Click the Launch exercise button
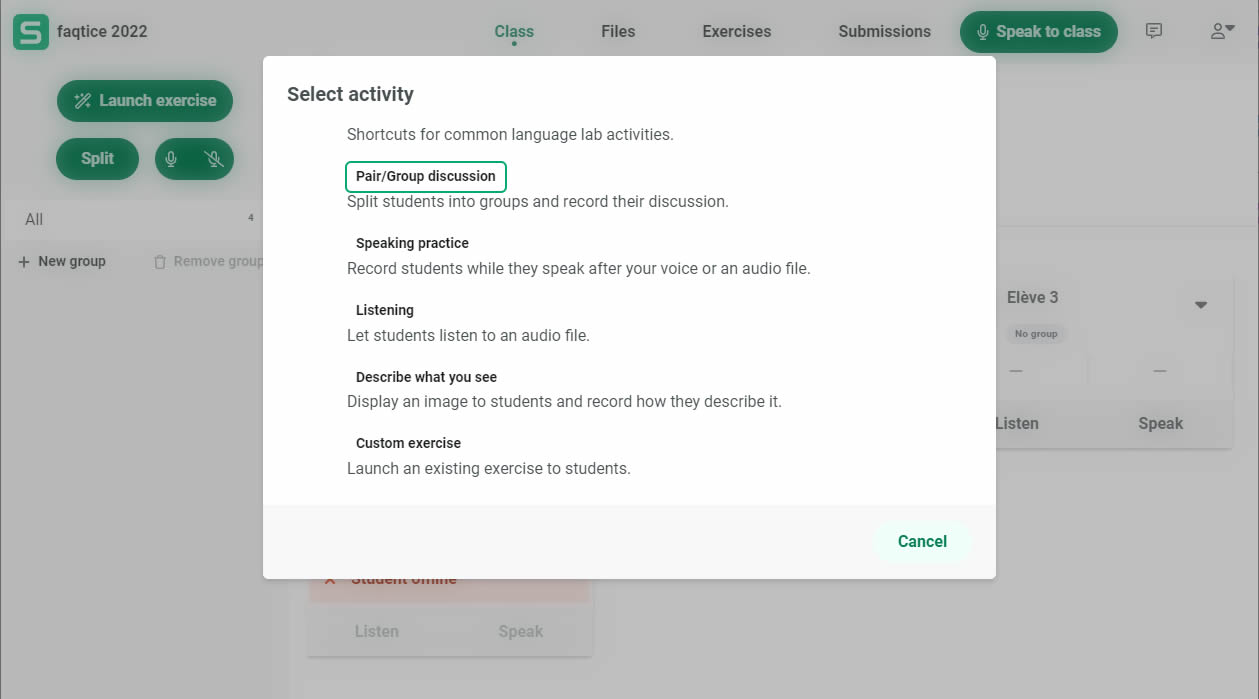Image resolution: width=1259 pixels, height=699 pixels. (145, 101)
